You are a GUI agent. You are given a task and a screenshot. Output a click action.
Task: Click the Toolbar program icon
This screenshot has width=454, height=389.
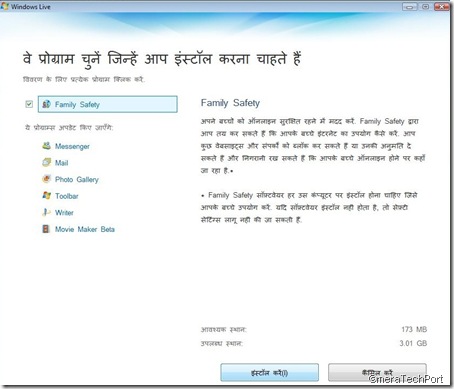pyautogui.click(x=46, y=196)
